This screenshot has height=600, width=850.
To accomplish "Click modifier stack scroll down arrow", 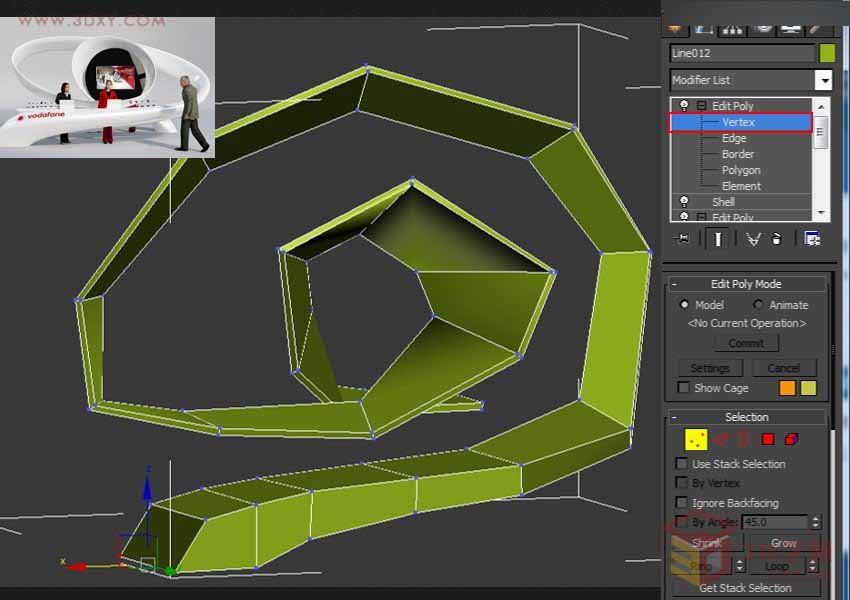I will [820, 212].
